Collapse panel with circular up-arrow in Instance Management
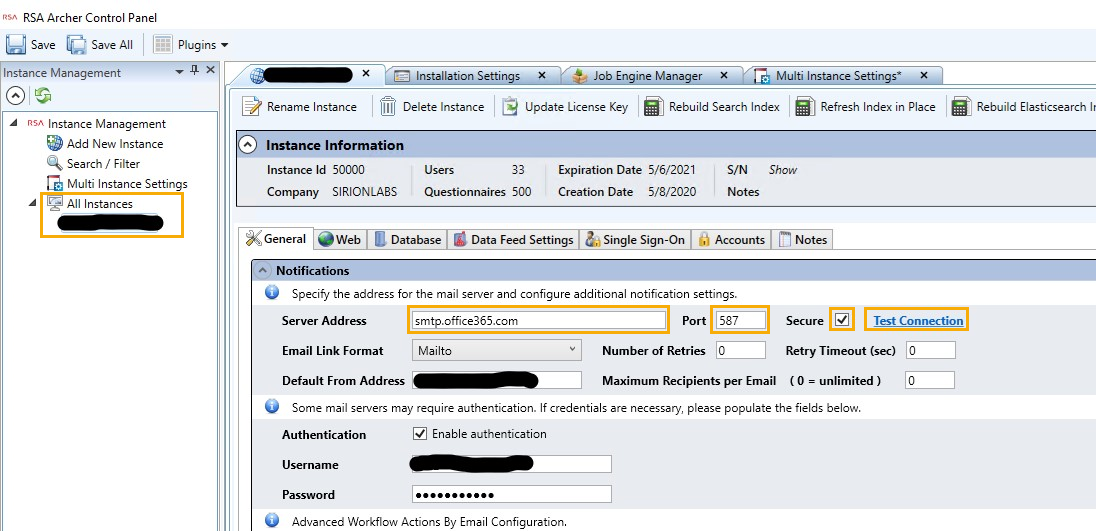The image size is (1096, 531). (x=15, y=96)
